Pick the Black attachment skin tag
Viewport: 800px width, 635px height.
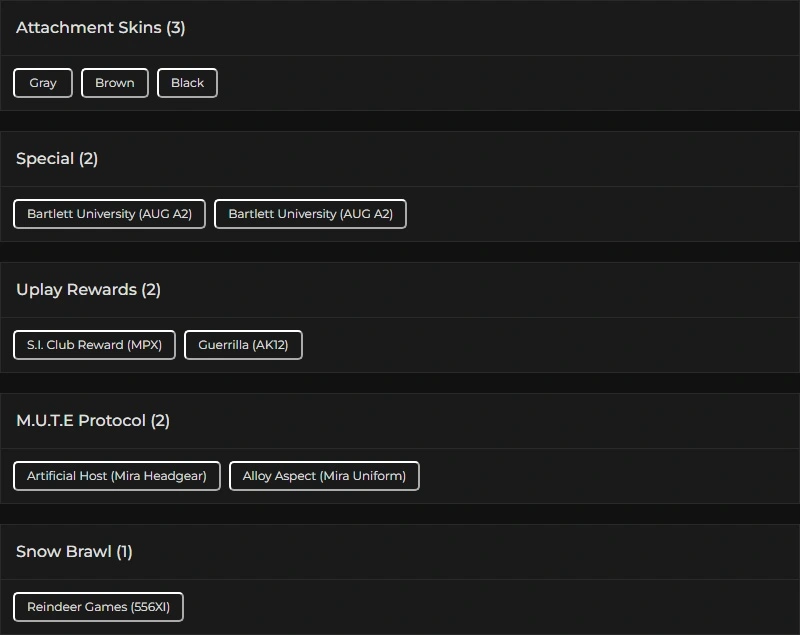tap(187, 83)
